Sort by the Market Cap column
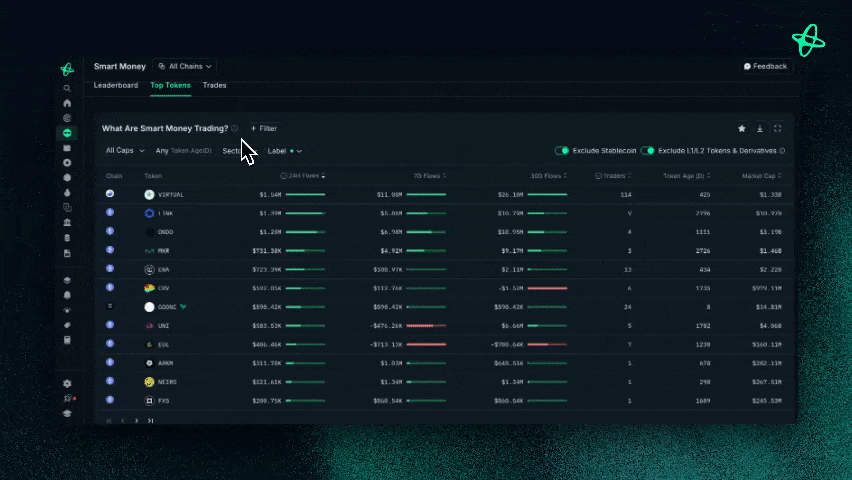 tap(761, 176)
